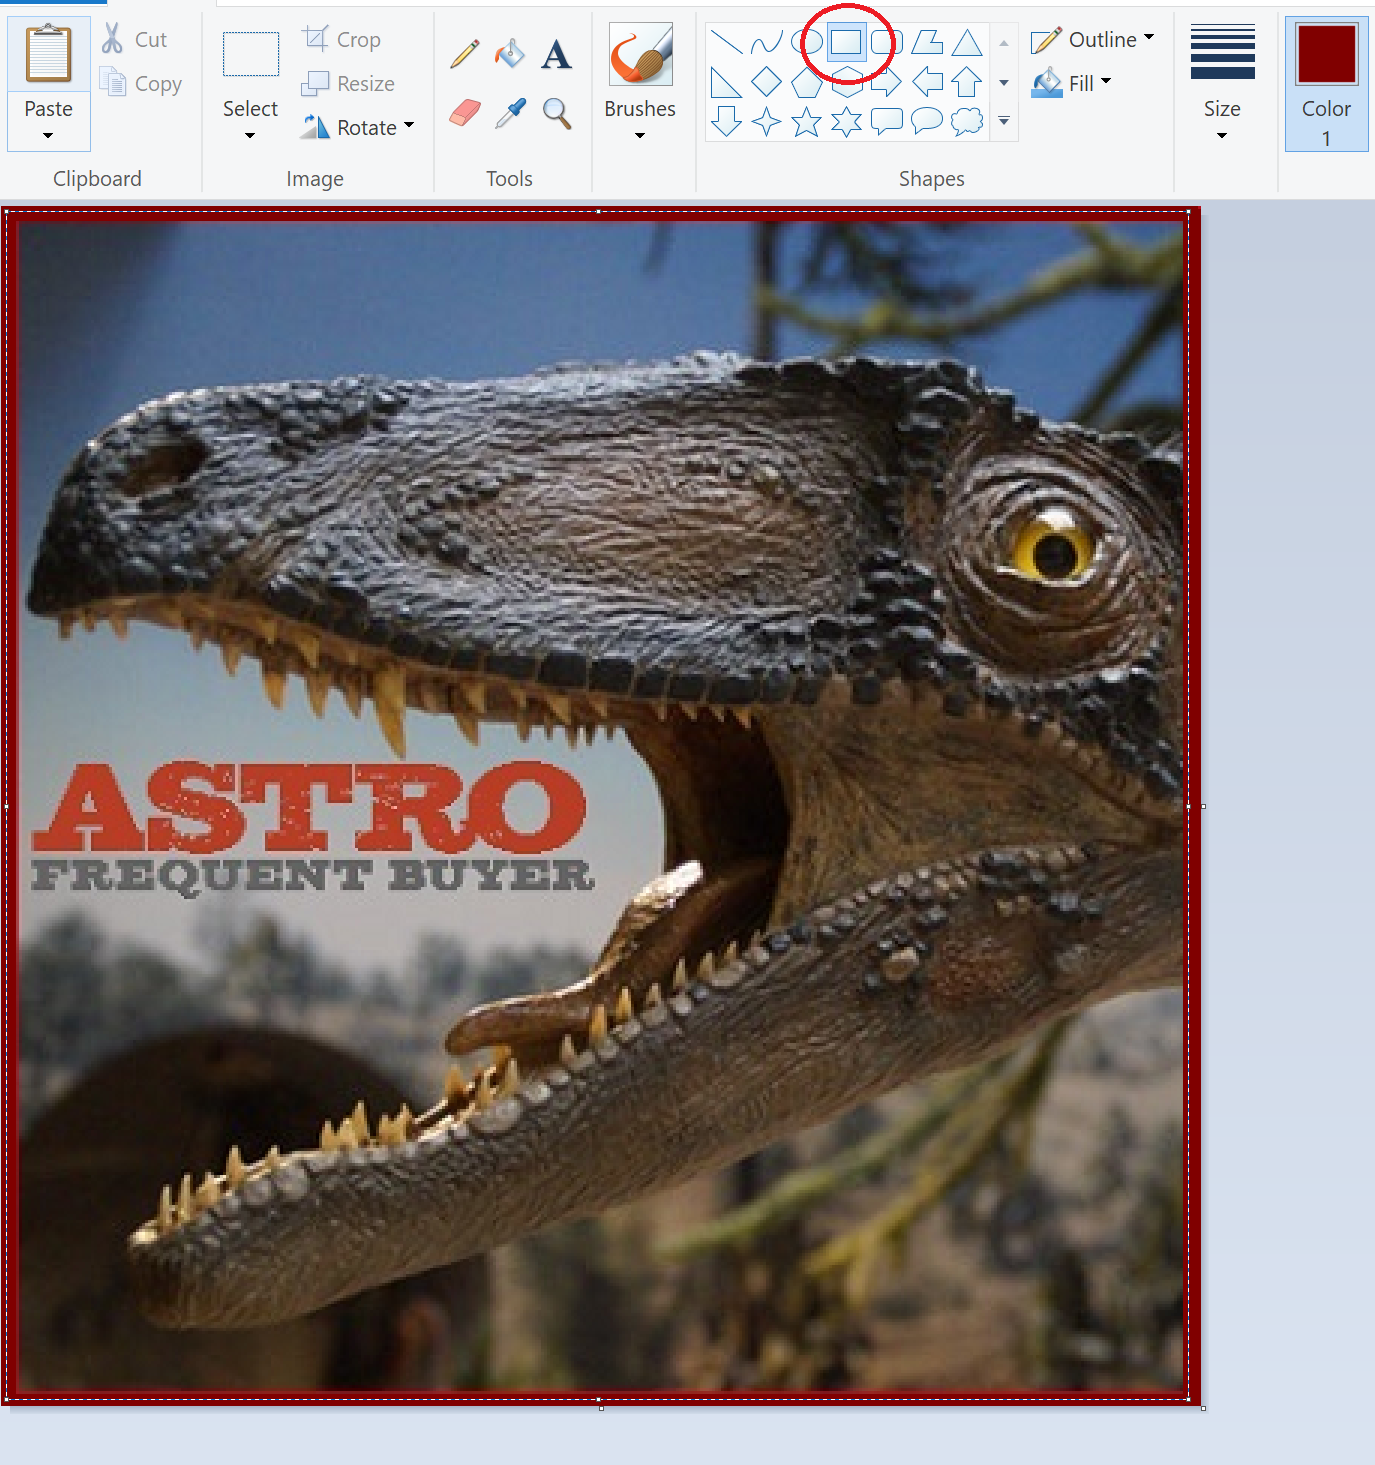Pick the Fill with color bucket tool
Viewport: 1375px width, 1465px height.
pos(510,54)
